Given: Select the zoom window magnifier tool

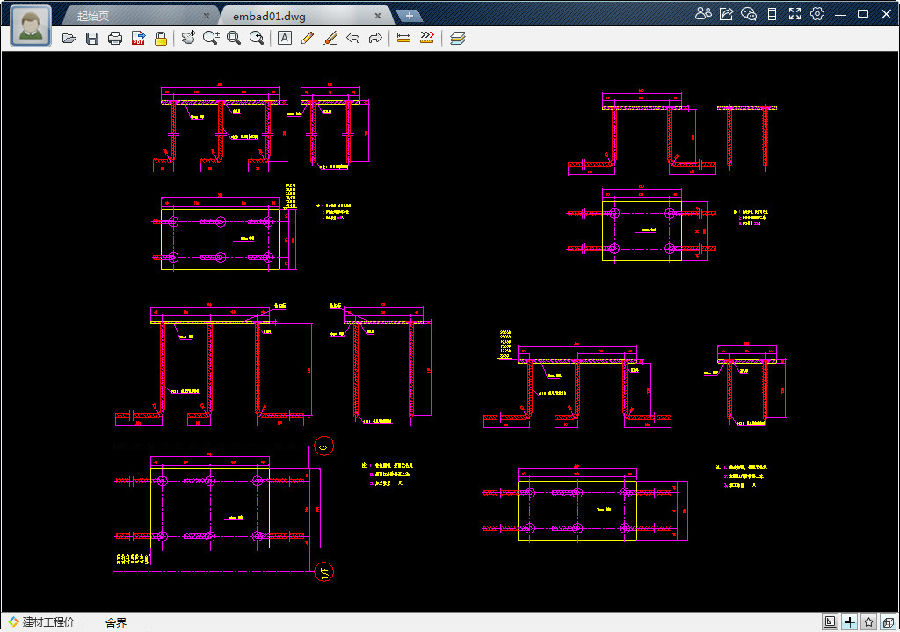Looking at the screenshot, I should pos(234,38).
